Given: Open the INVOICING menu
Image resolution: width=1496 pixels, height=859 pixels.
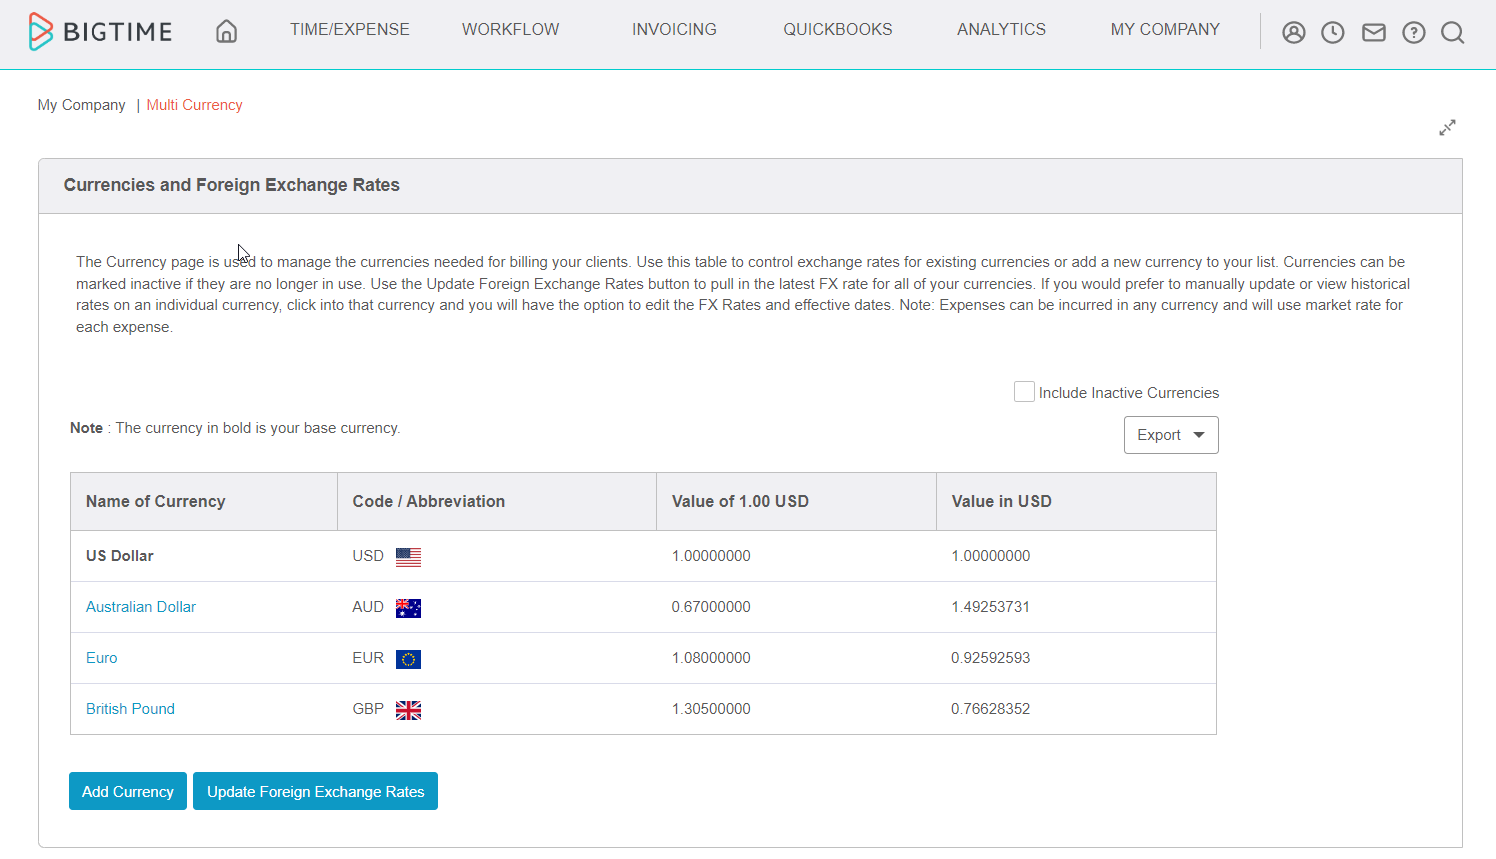Looking at the screenshot, I should point(674,30).
